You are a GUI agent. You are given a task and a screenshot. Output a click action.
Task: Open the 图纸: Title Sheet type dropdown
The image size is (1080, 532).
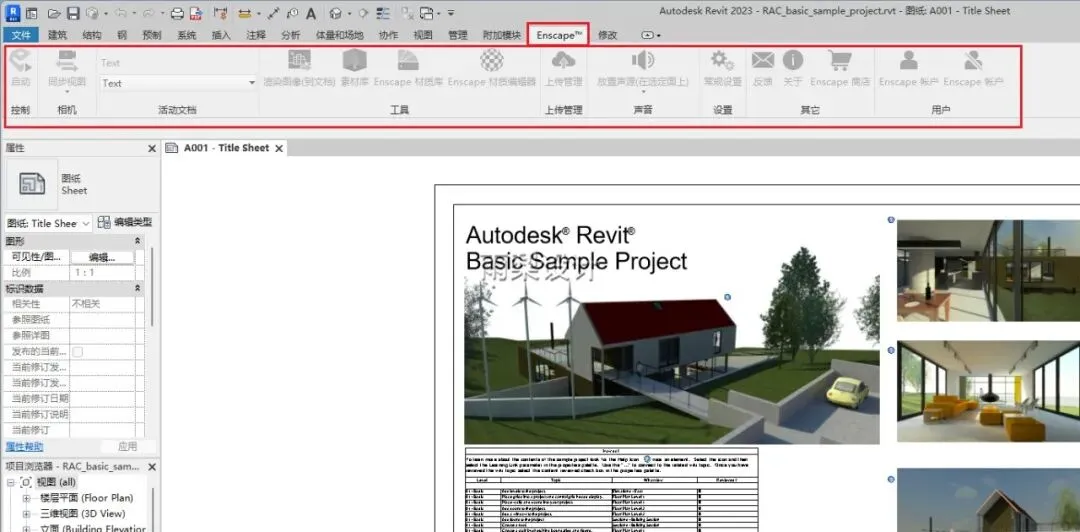click(x=85, y=223)
